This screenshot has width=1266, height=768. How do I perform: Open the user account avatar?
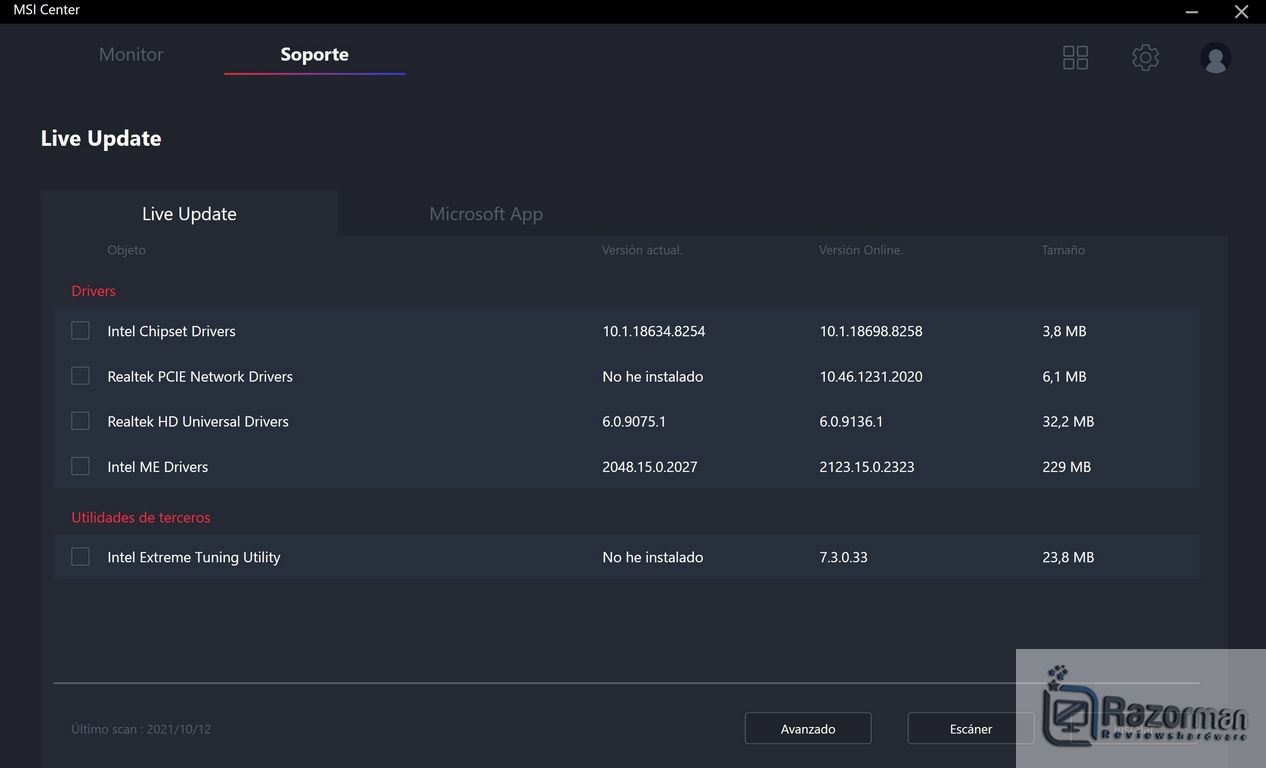tap(1215, 58)
